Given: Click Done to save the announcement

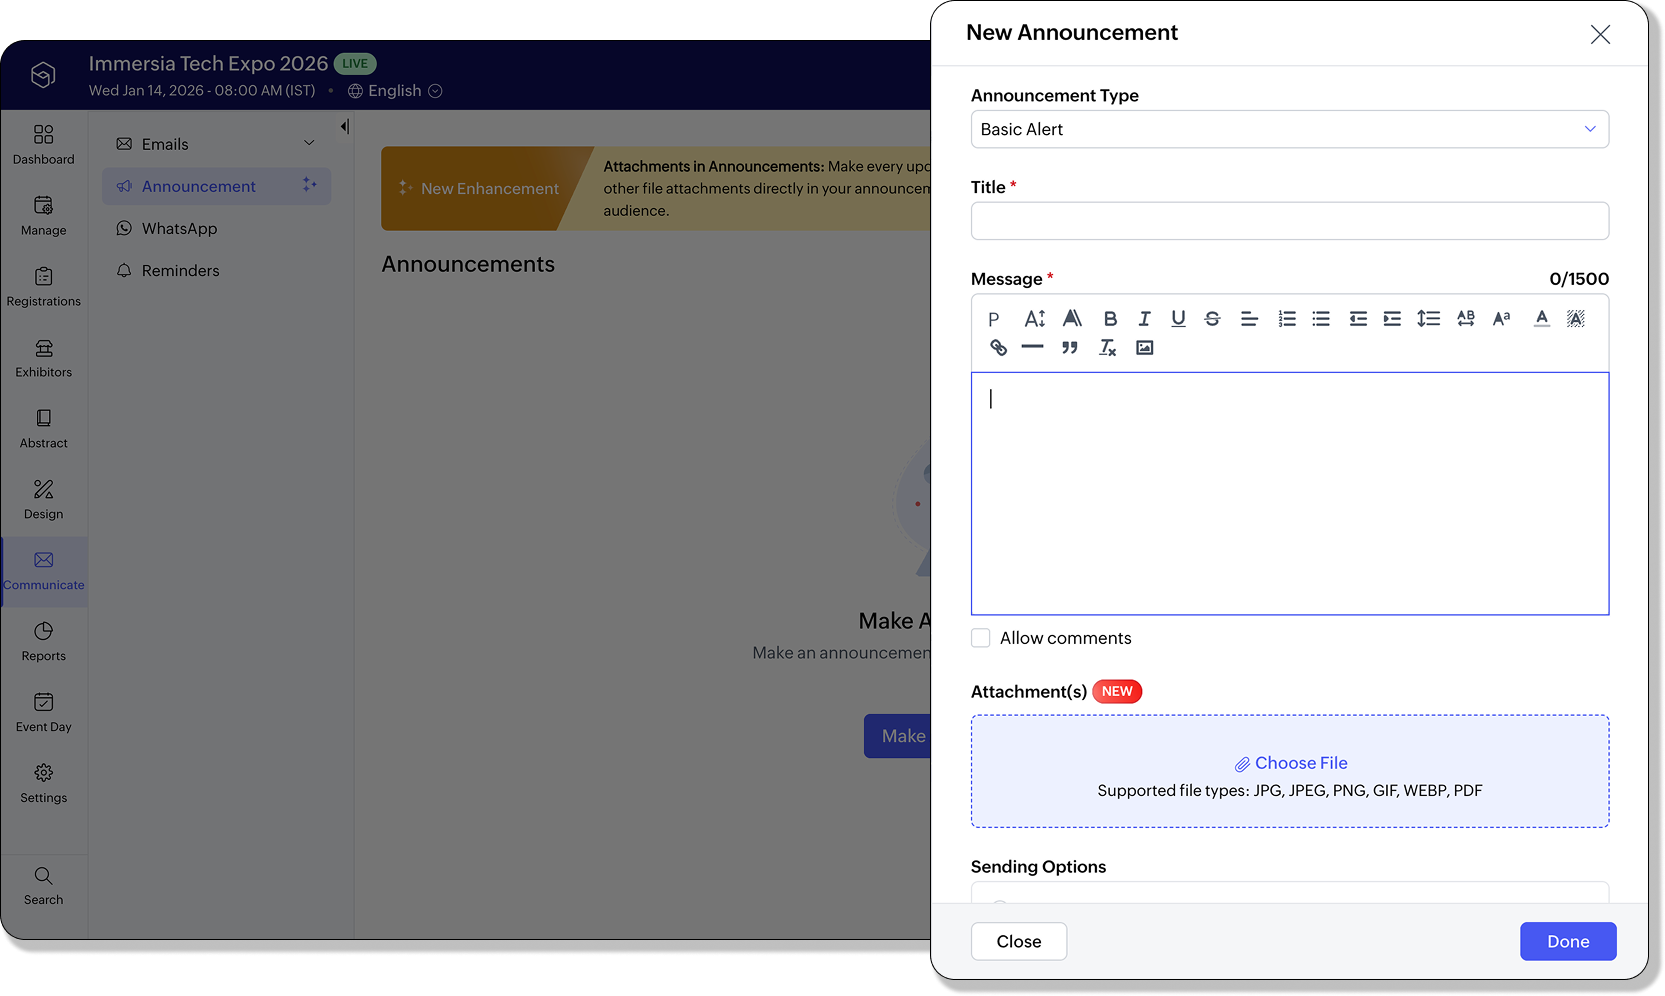Looking at the screenshot, I should (1567, 941).
